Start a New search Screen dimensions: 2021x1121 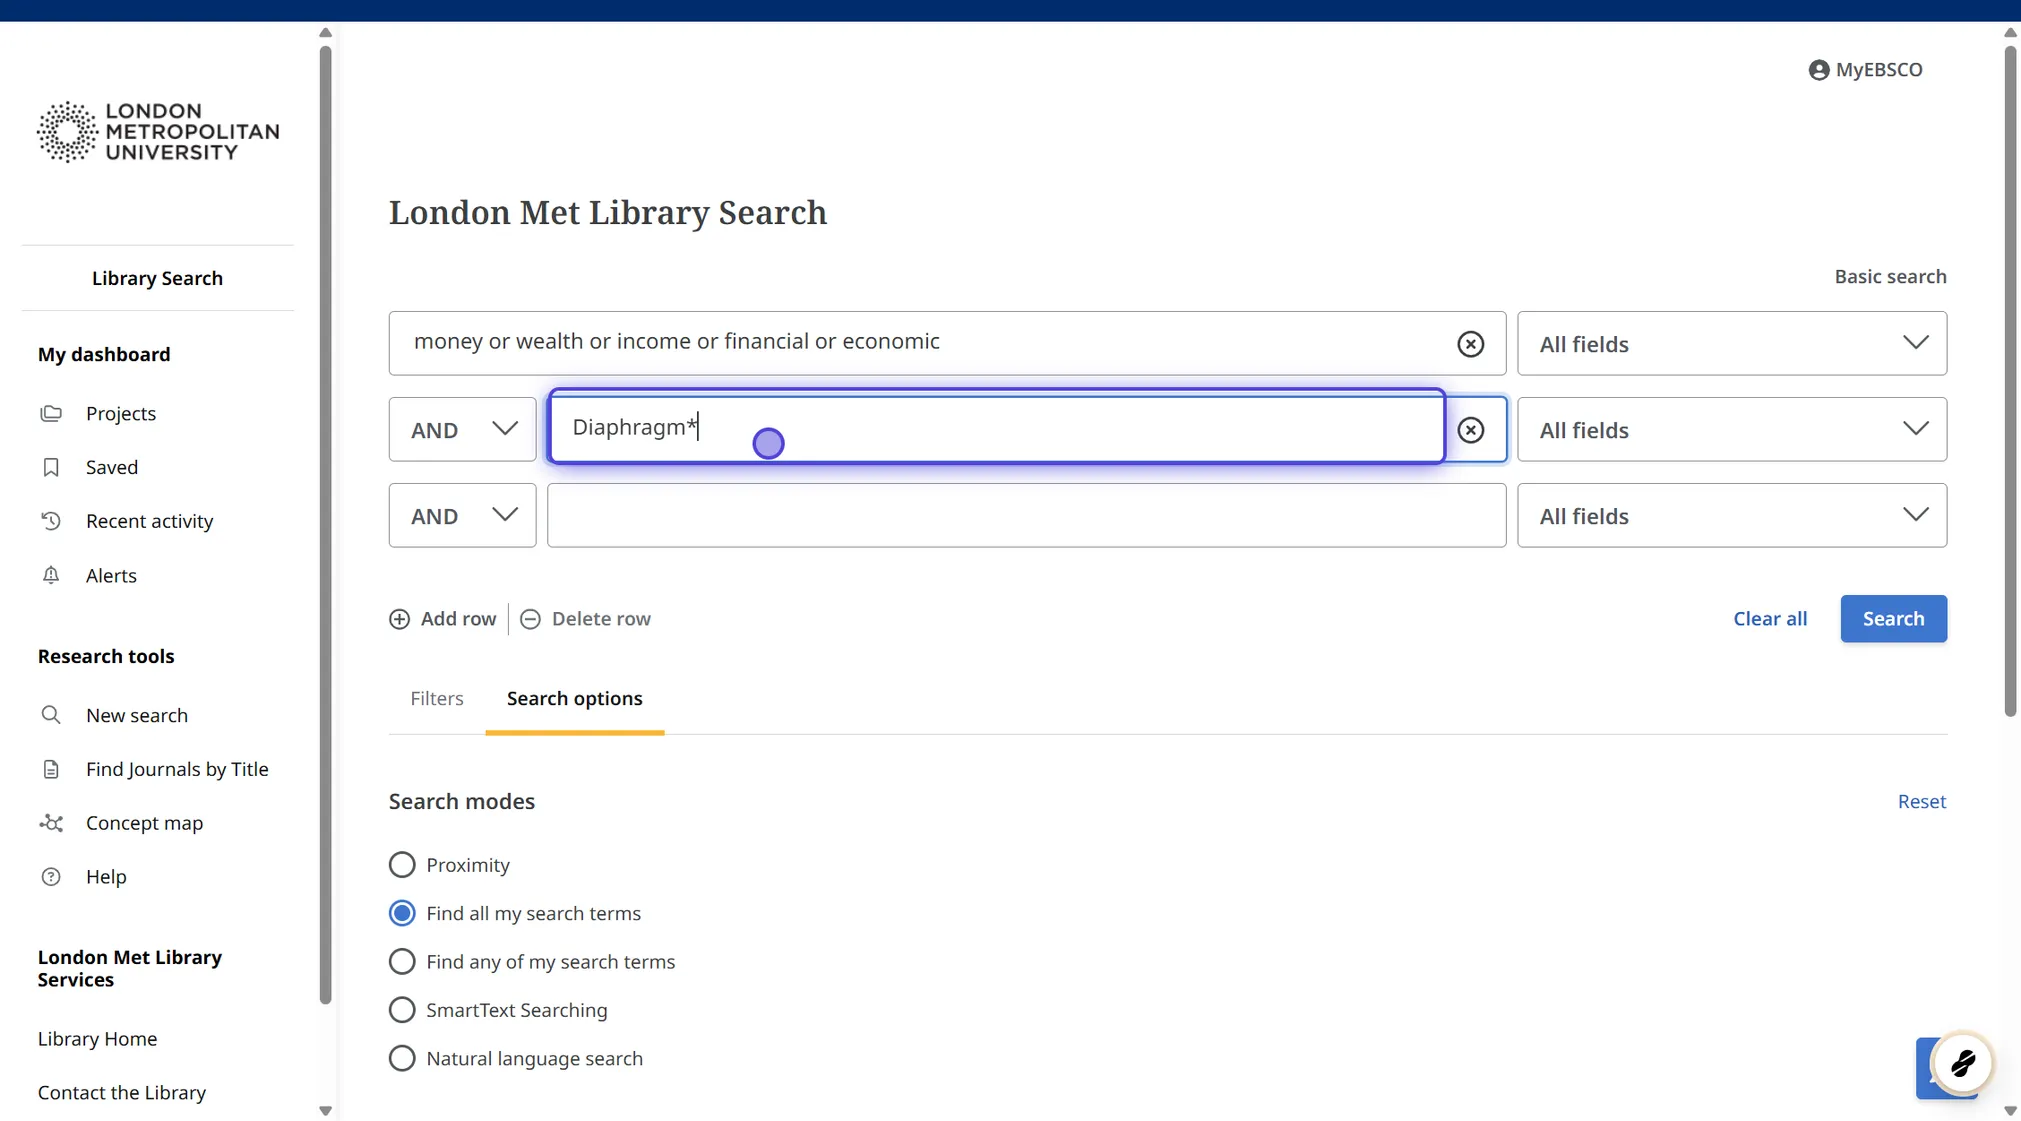click(x=136, y=715)
